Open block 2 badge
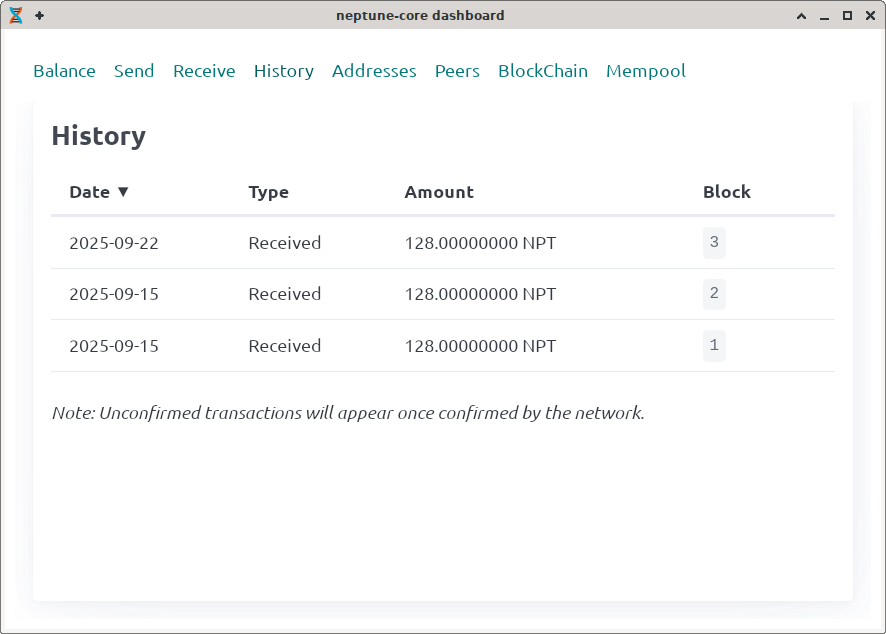Screen dimensions: 886x634 tap(714, 294)
